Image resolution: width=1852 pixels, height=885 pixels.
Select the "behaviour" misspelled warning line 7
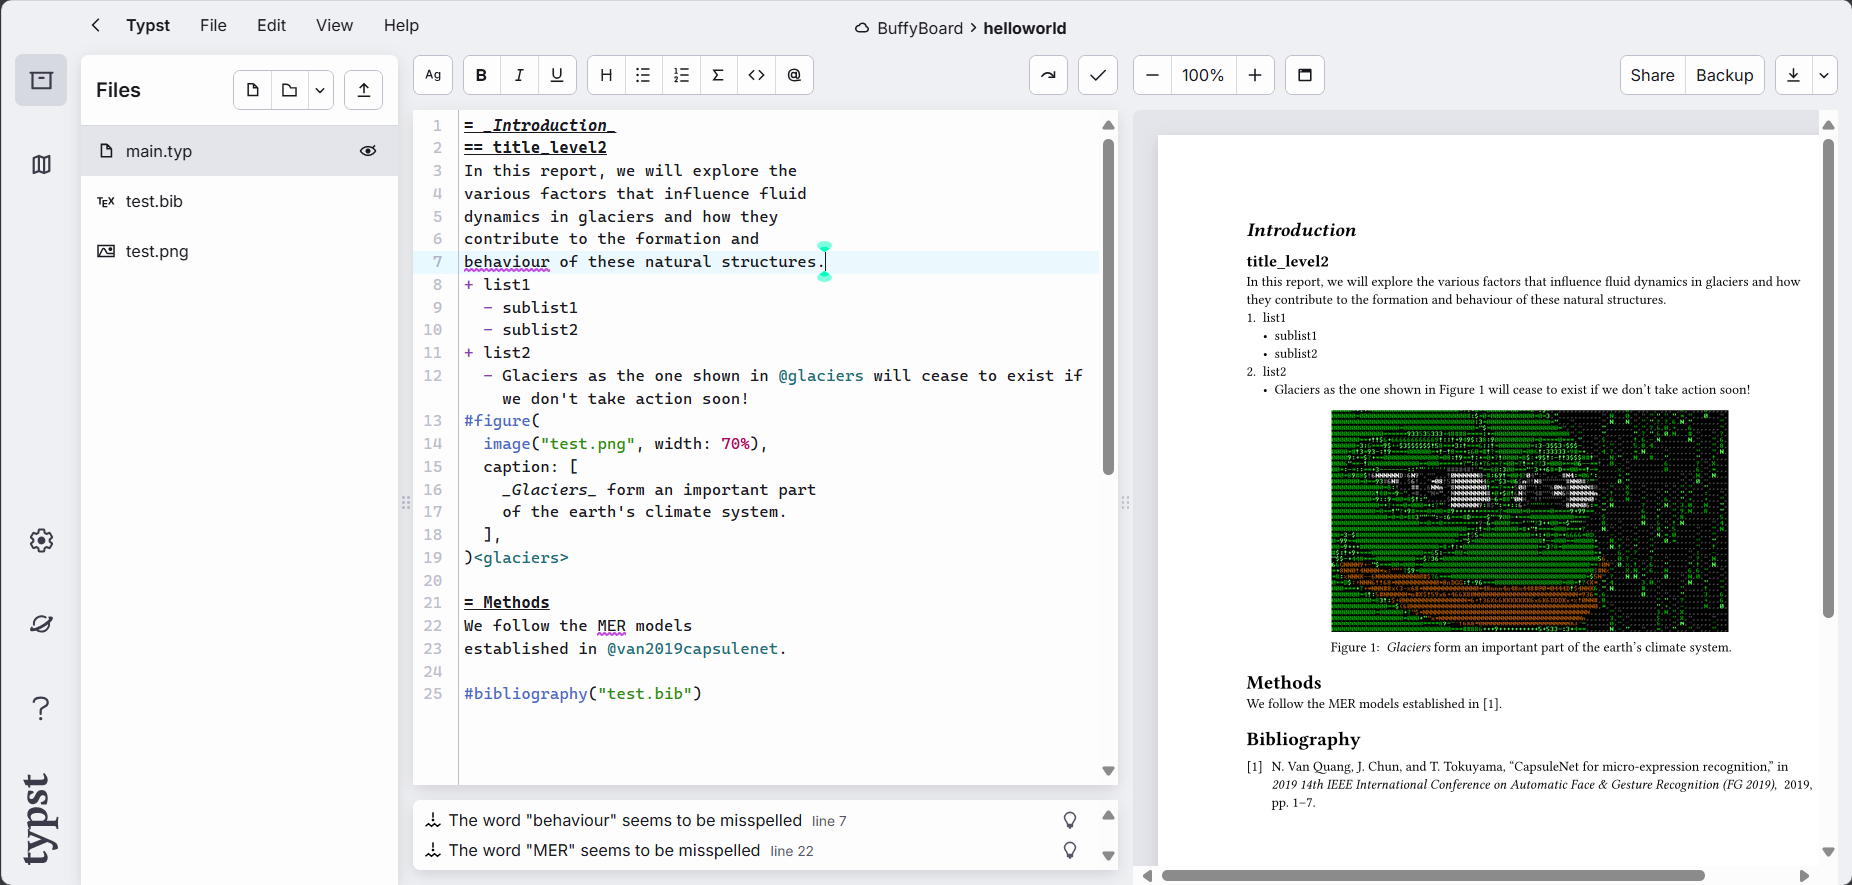coord(635,820)
